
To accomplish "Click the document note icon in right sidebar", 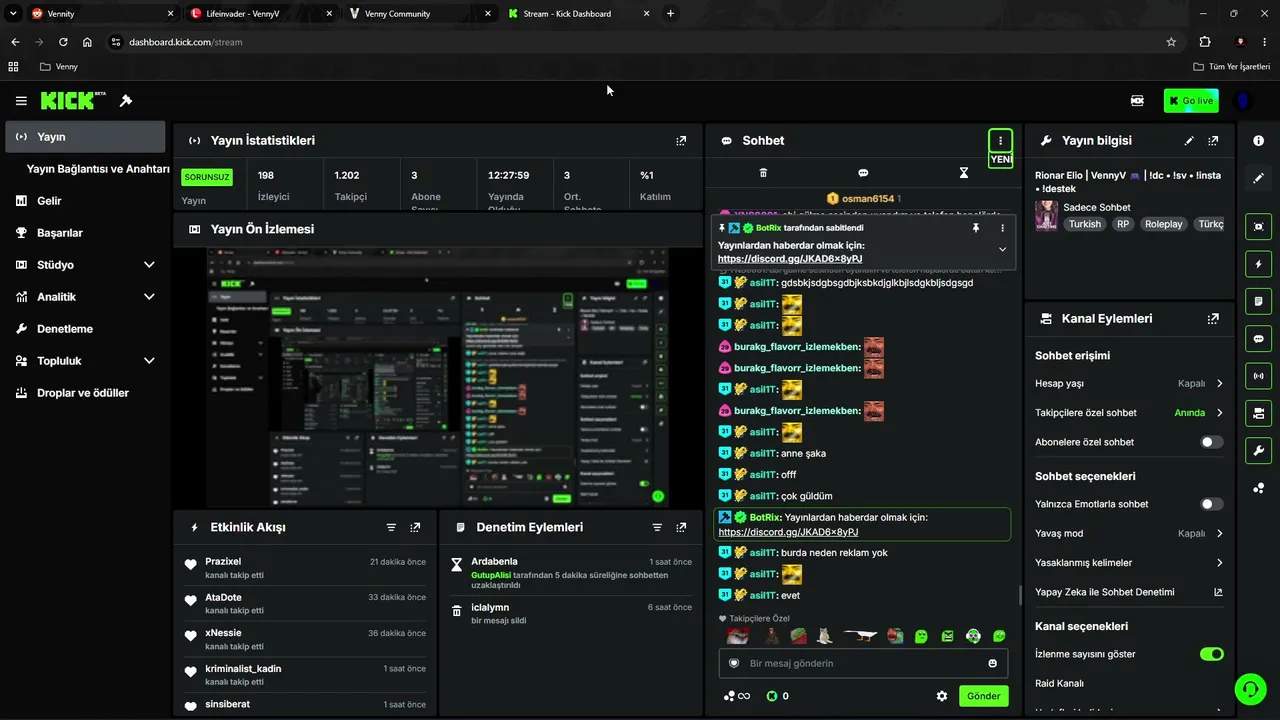I will [1259, 301].
